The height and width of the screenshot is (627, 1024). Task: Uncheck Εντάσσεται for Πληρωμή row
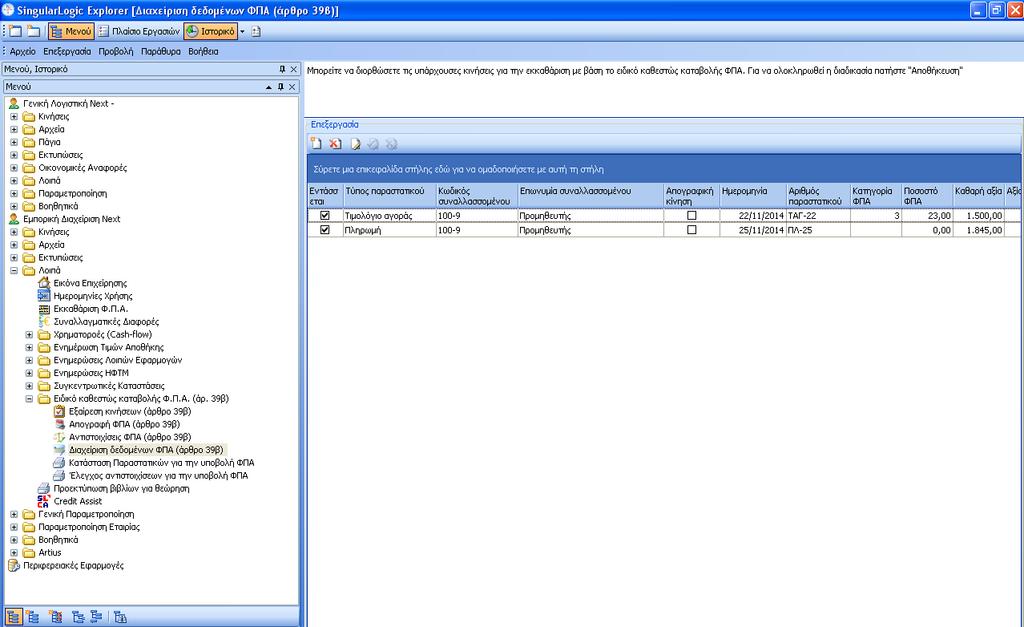(x=325, y=230)
